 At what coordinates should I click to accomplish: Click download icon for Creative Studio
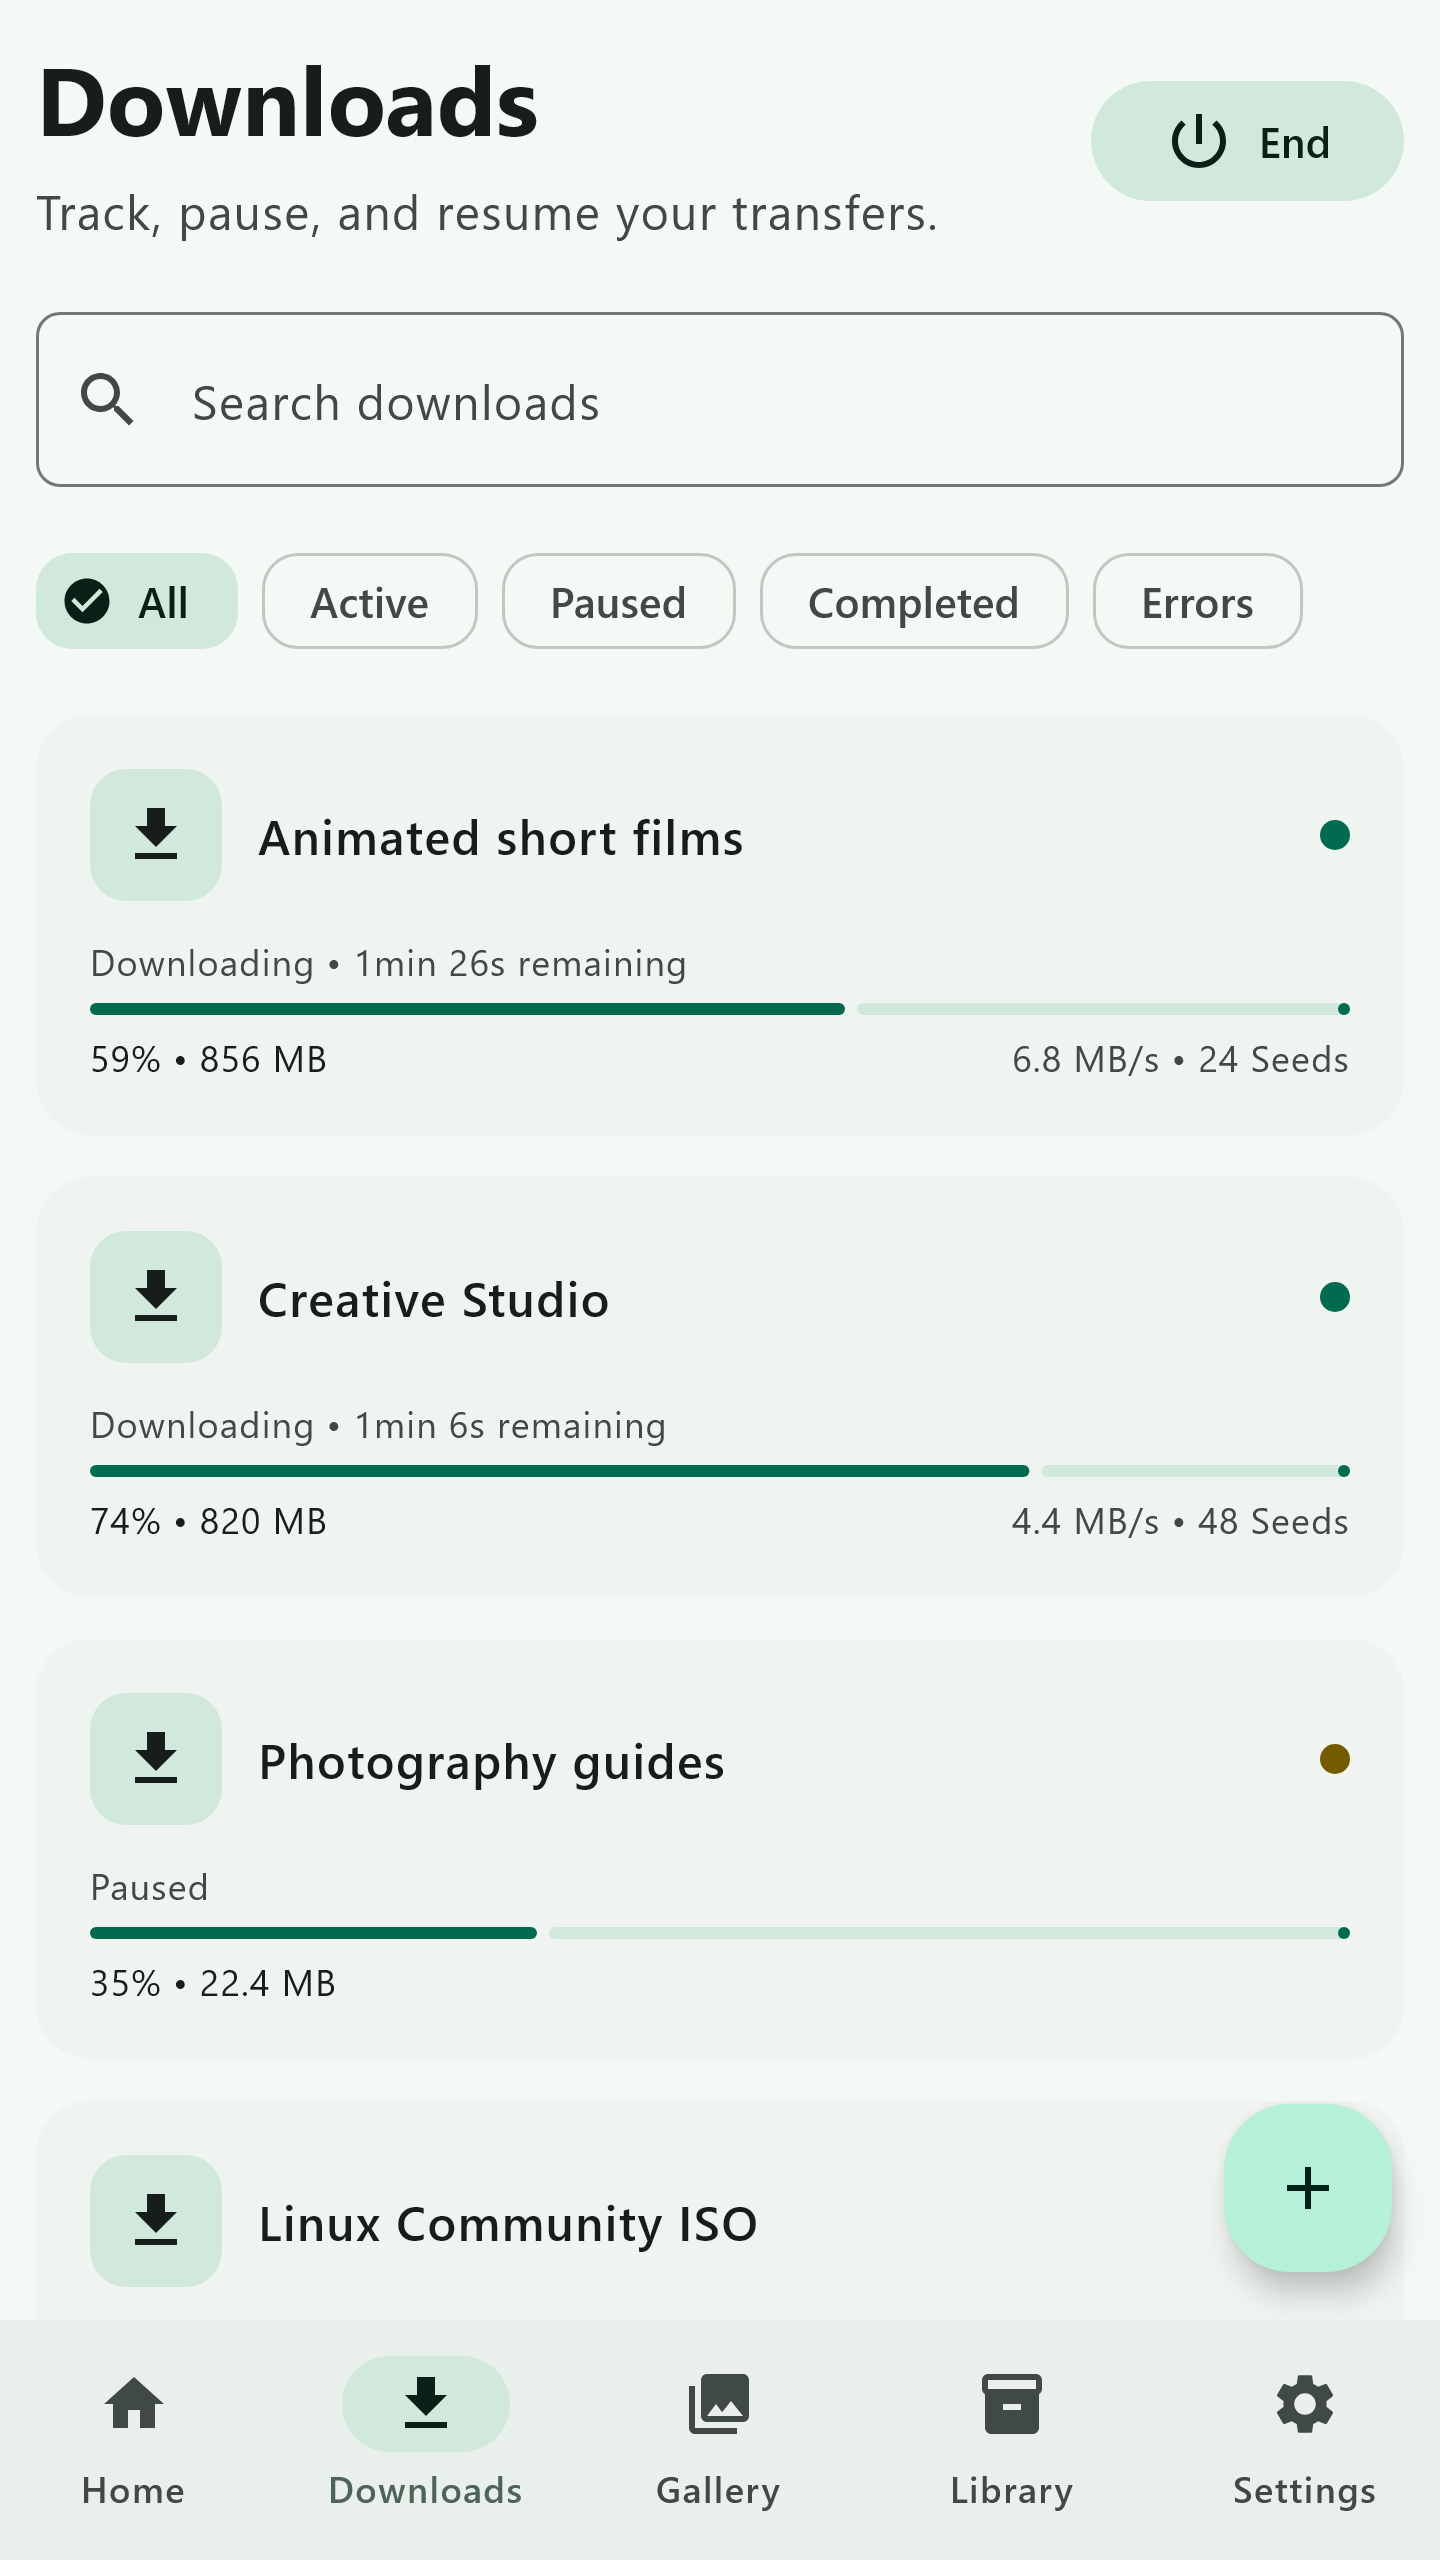click(x=156, y=1297)
